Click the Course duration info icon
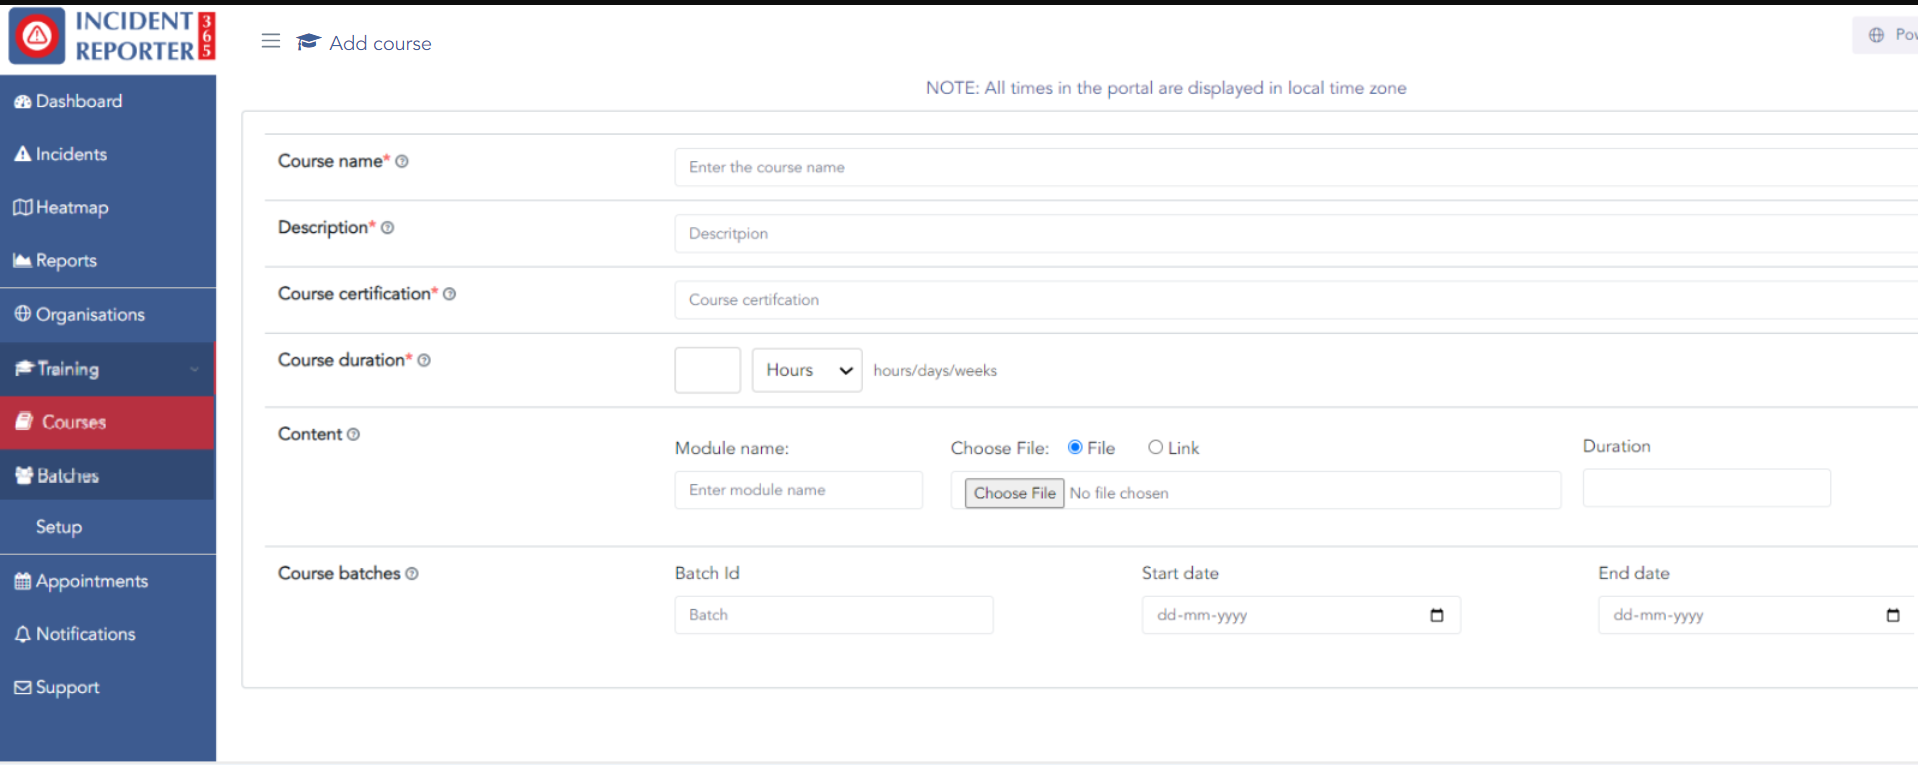Image resolution: width=1918 pixels, height=765 pixels. point(424,361)
